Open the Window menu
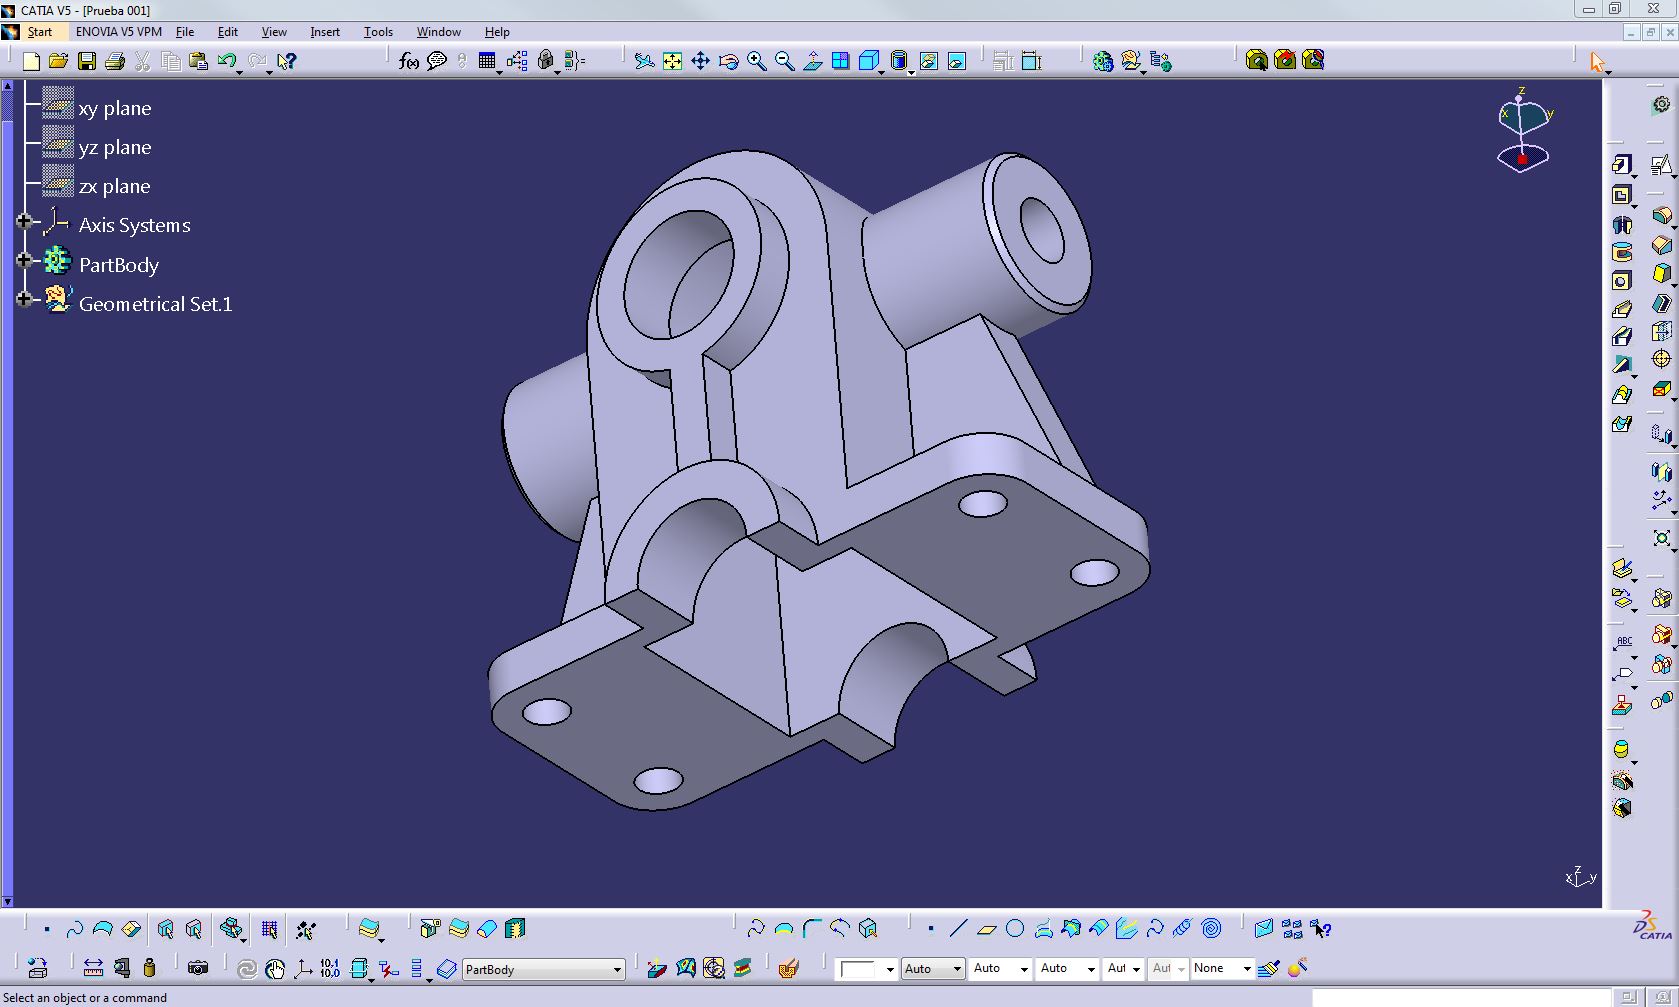The height and width of the screenshot is (1007, 1679). (439, 32)
